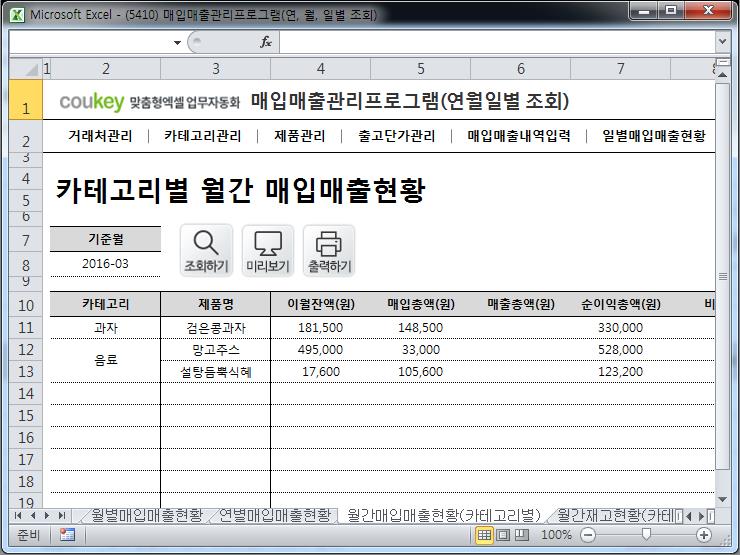
Task: Click the formula bar input area
Action: coord(497,42)
